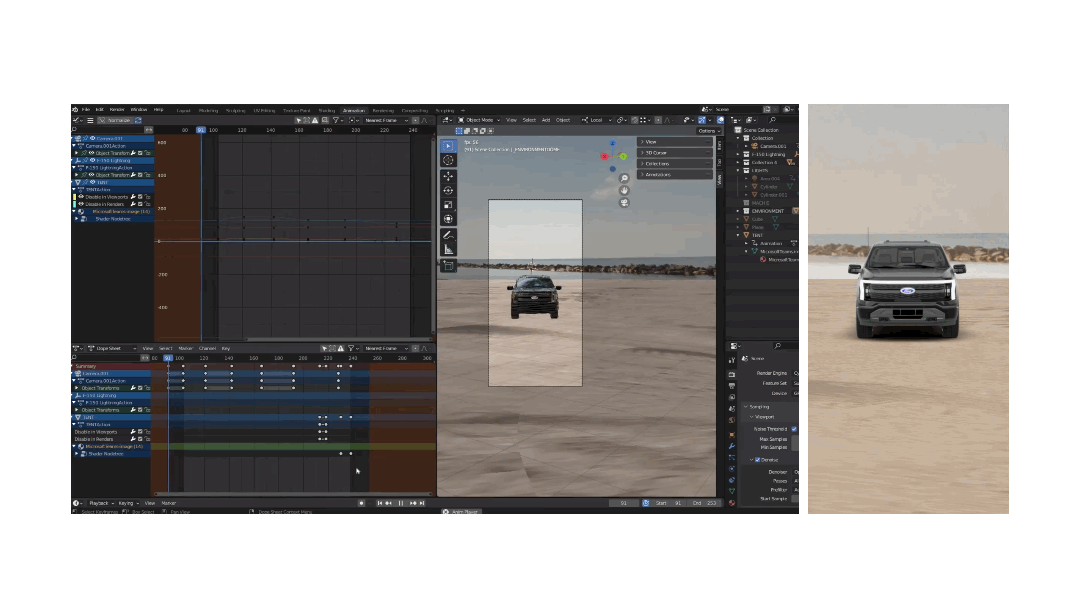The image size is (1080, 608).
Task: Click the use preview range clock icon
Action: point(645,503)
